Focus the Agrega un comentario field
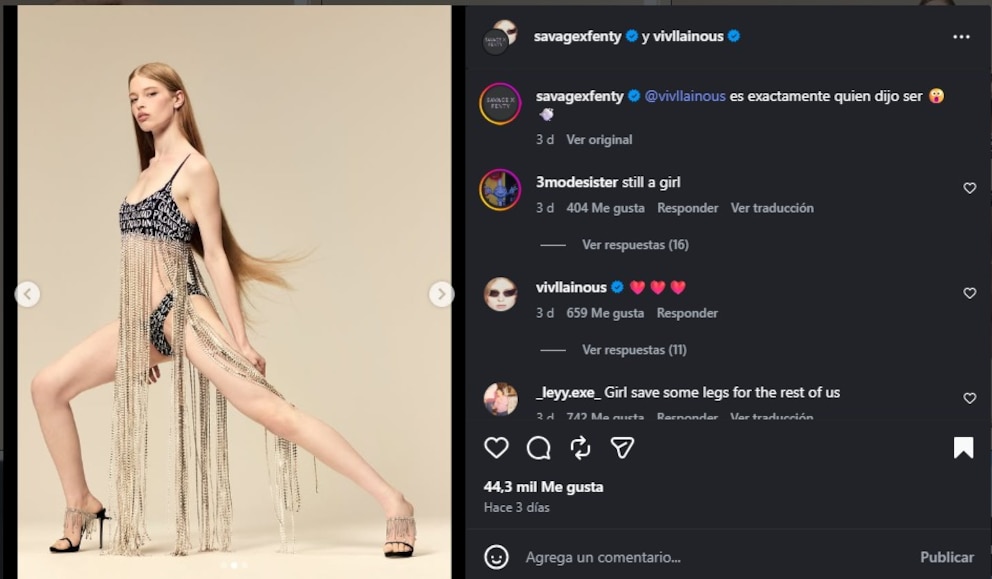The width and height of the screenshot is (992, 579). point(715,557)
